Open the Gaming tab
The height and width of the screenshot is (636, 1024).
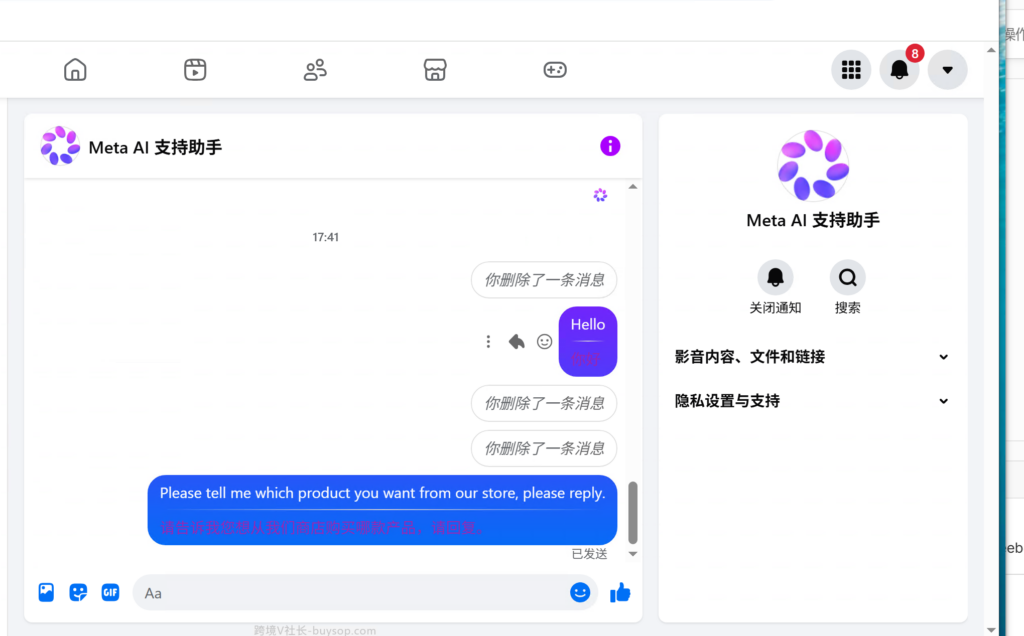coord(555,69)
